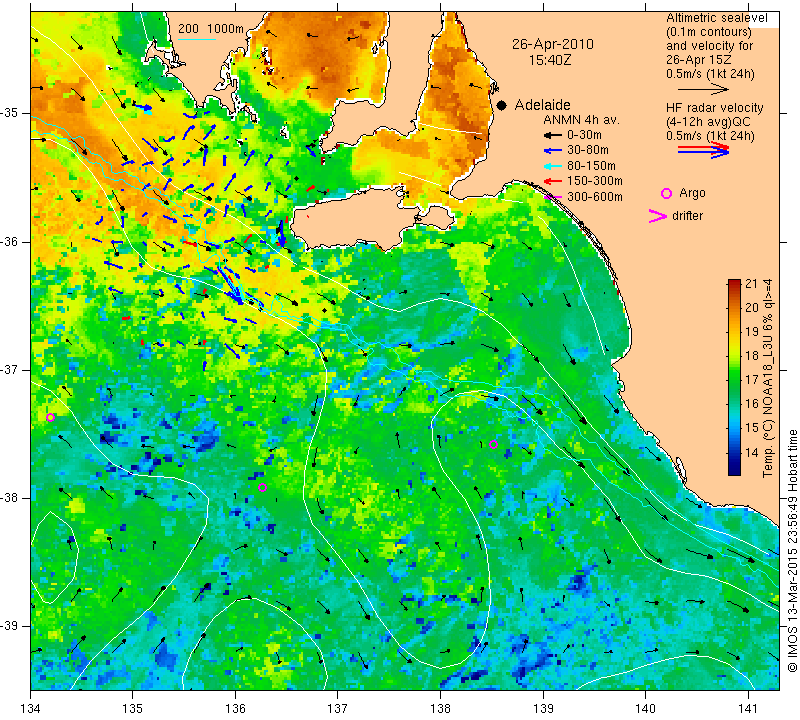Click the black Adelaide city dot
Viewport: 800px width, 720px height.
pyautogui.click(x=502, y=105)
